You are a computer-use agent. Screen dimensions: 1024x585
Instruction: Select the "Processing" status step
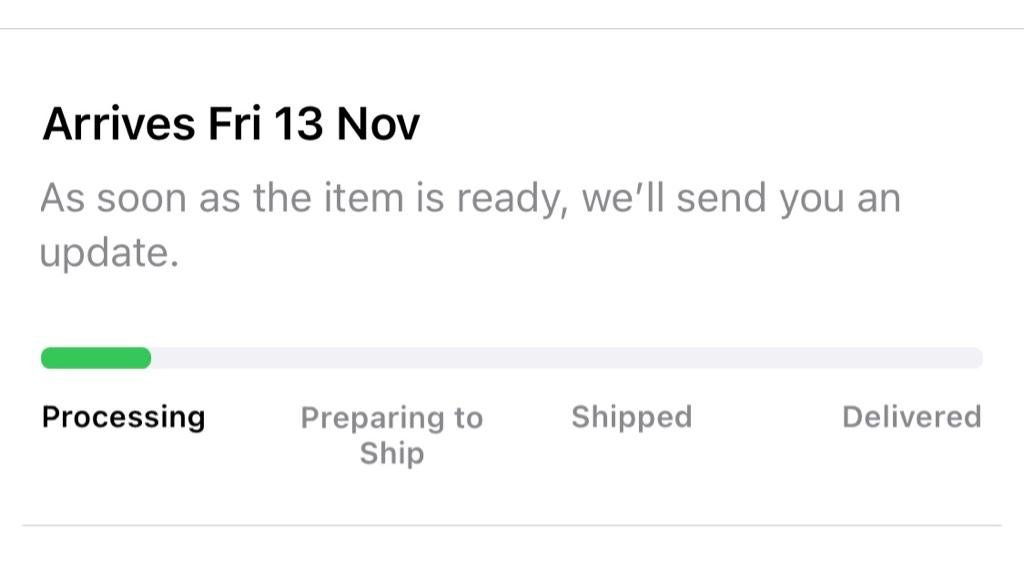pos(123,416)
